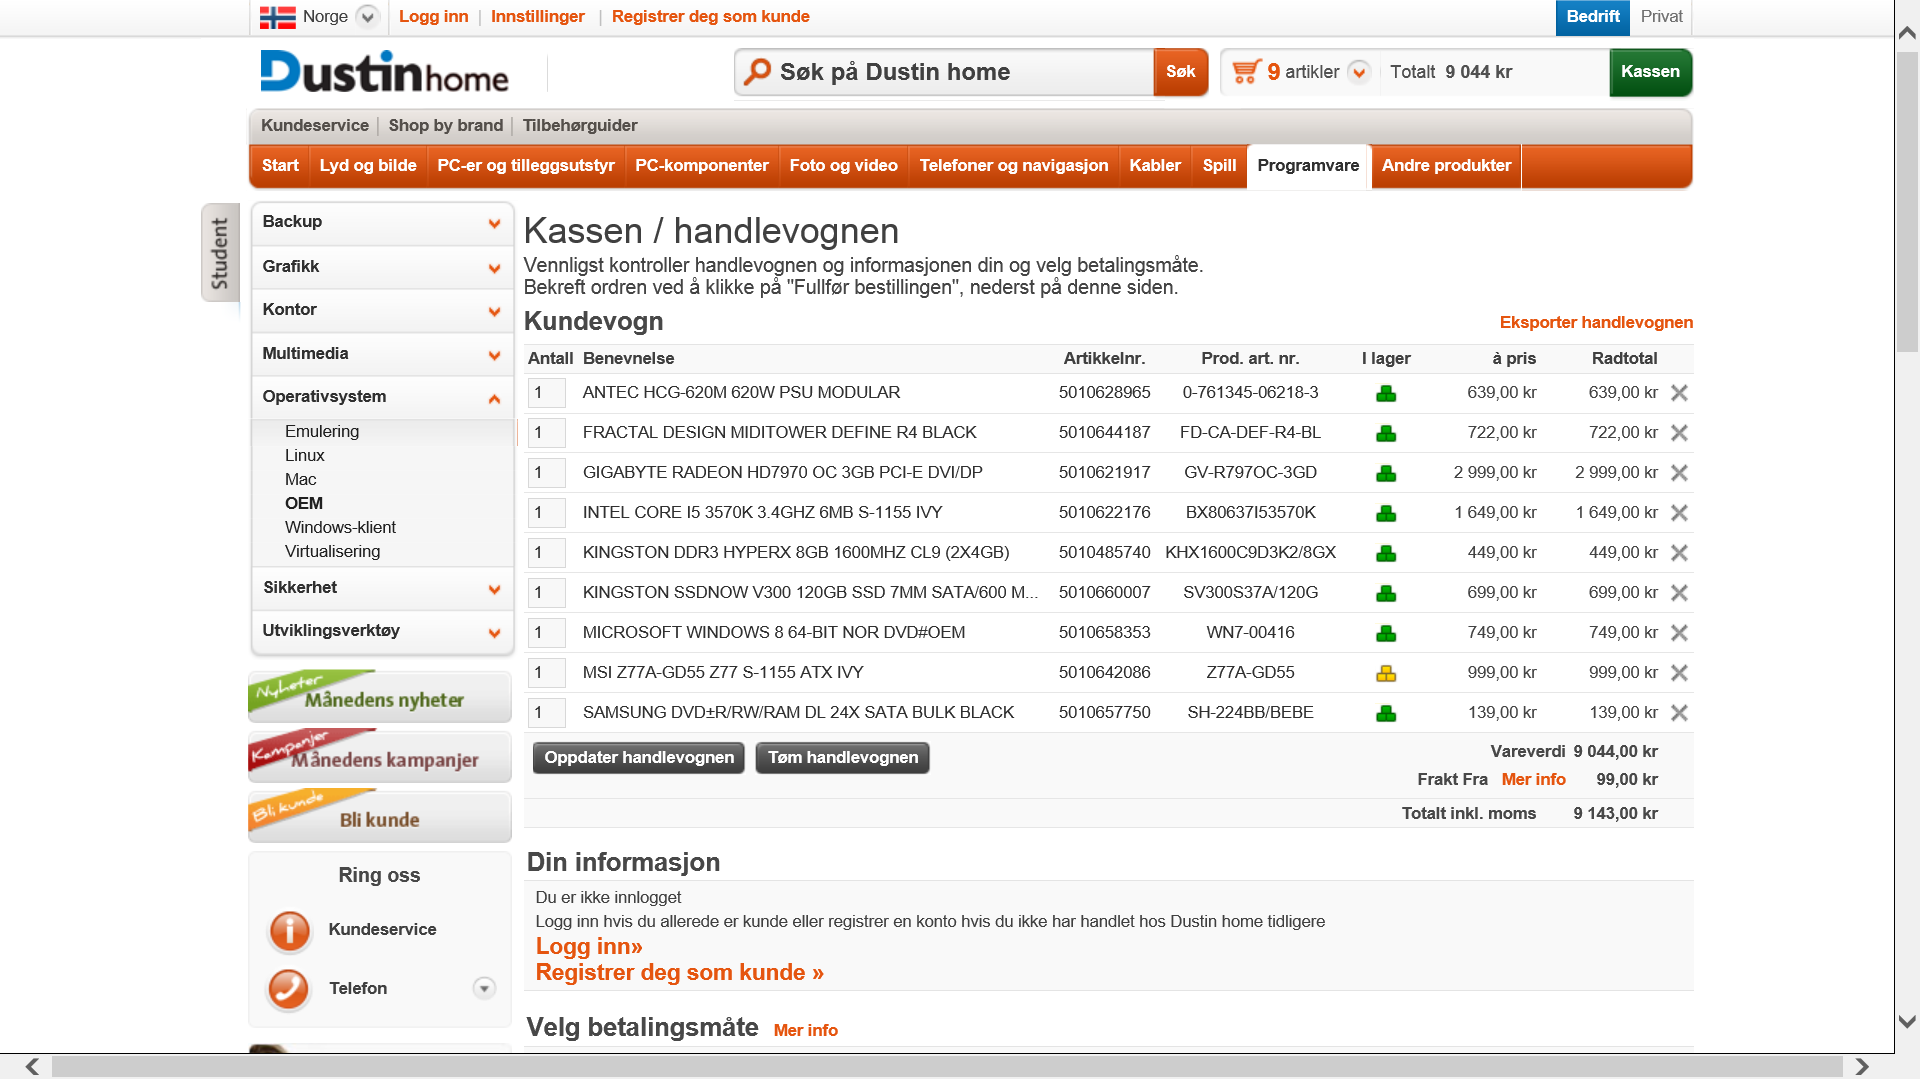
Task: Expand the Sikkerhet category
Action: click(494, 589)
